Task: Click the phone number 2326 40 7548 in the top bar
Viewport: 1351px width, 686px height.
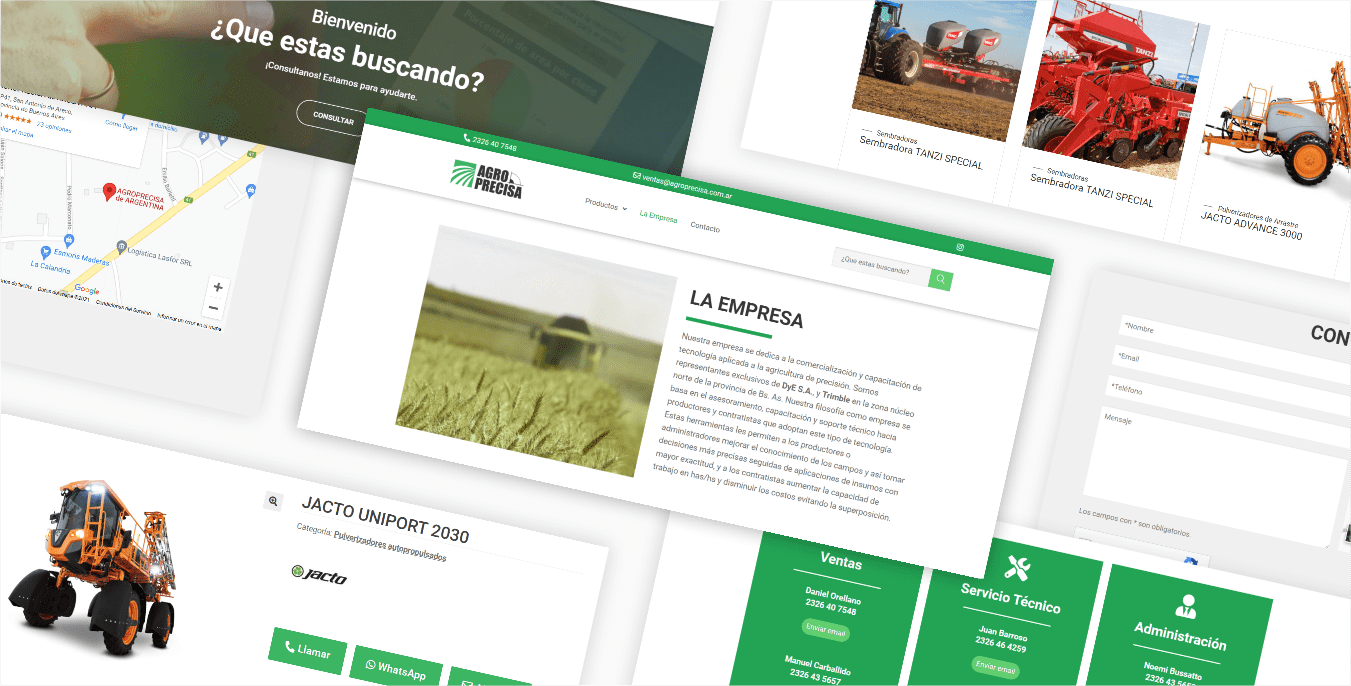Action: click(494, 146)
